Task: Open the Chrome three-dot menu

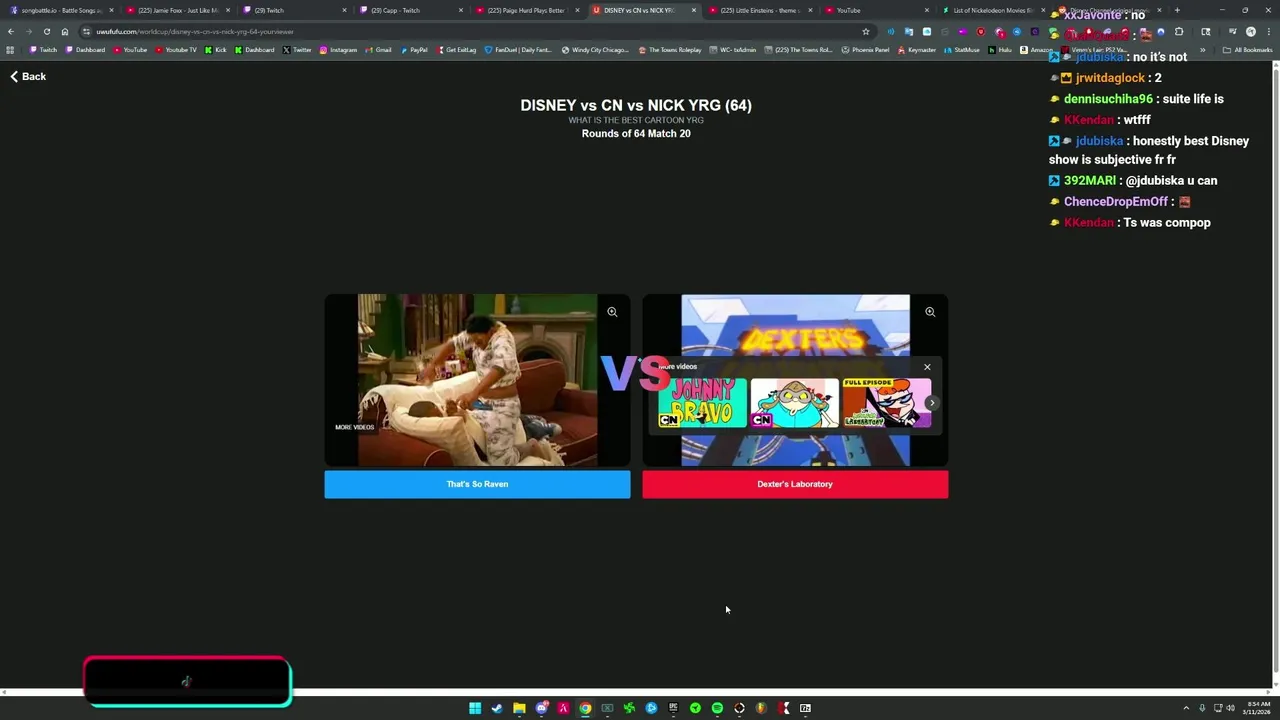Action: (x=1269, y=31)
